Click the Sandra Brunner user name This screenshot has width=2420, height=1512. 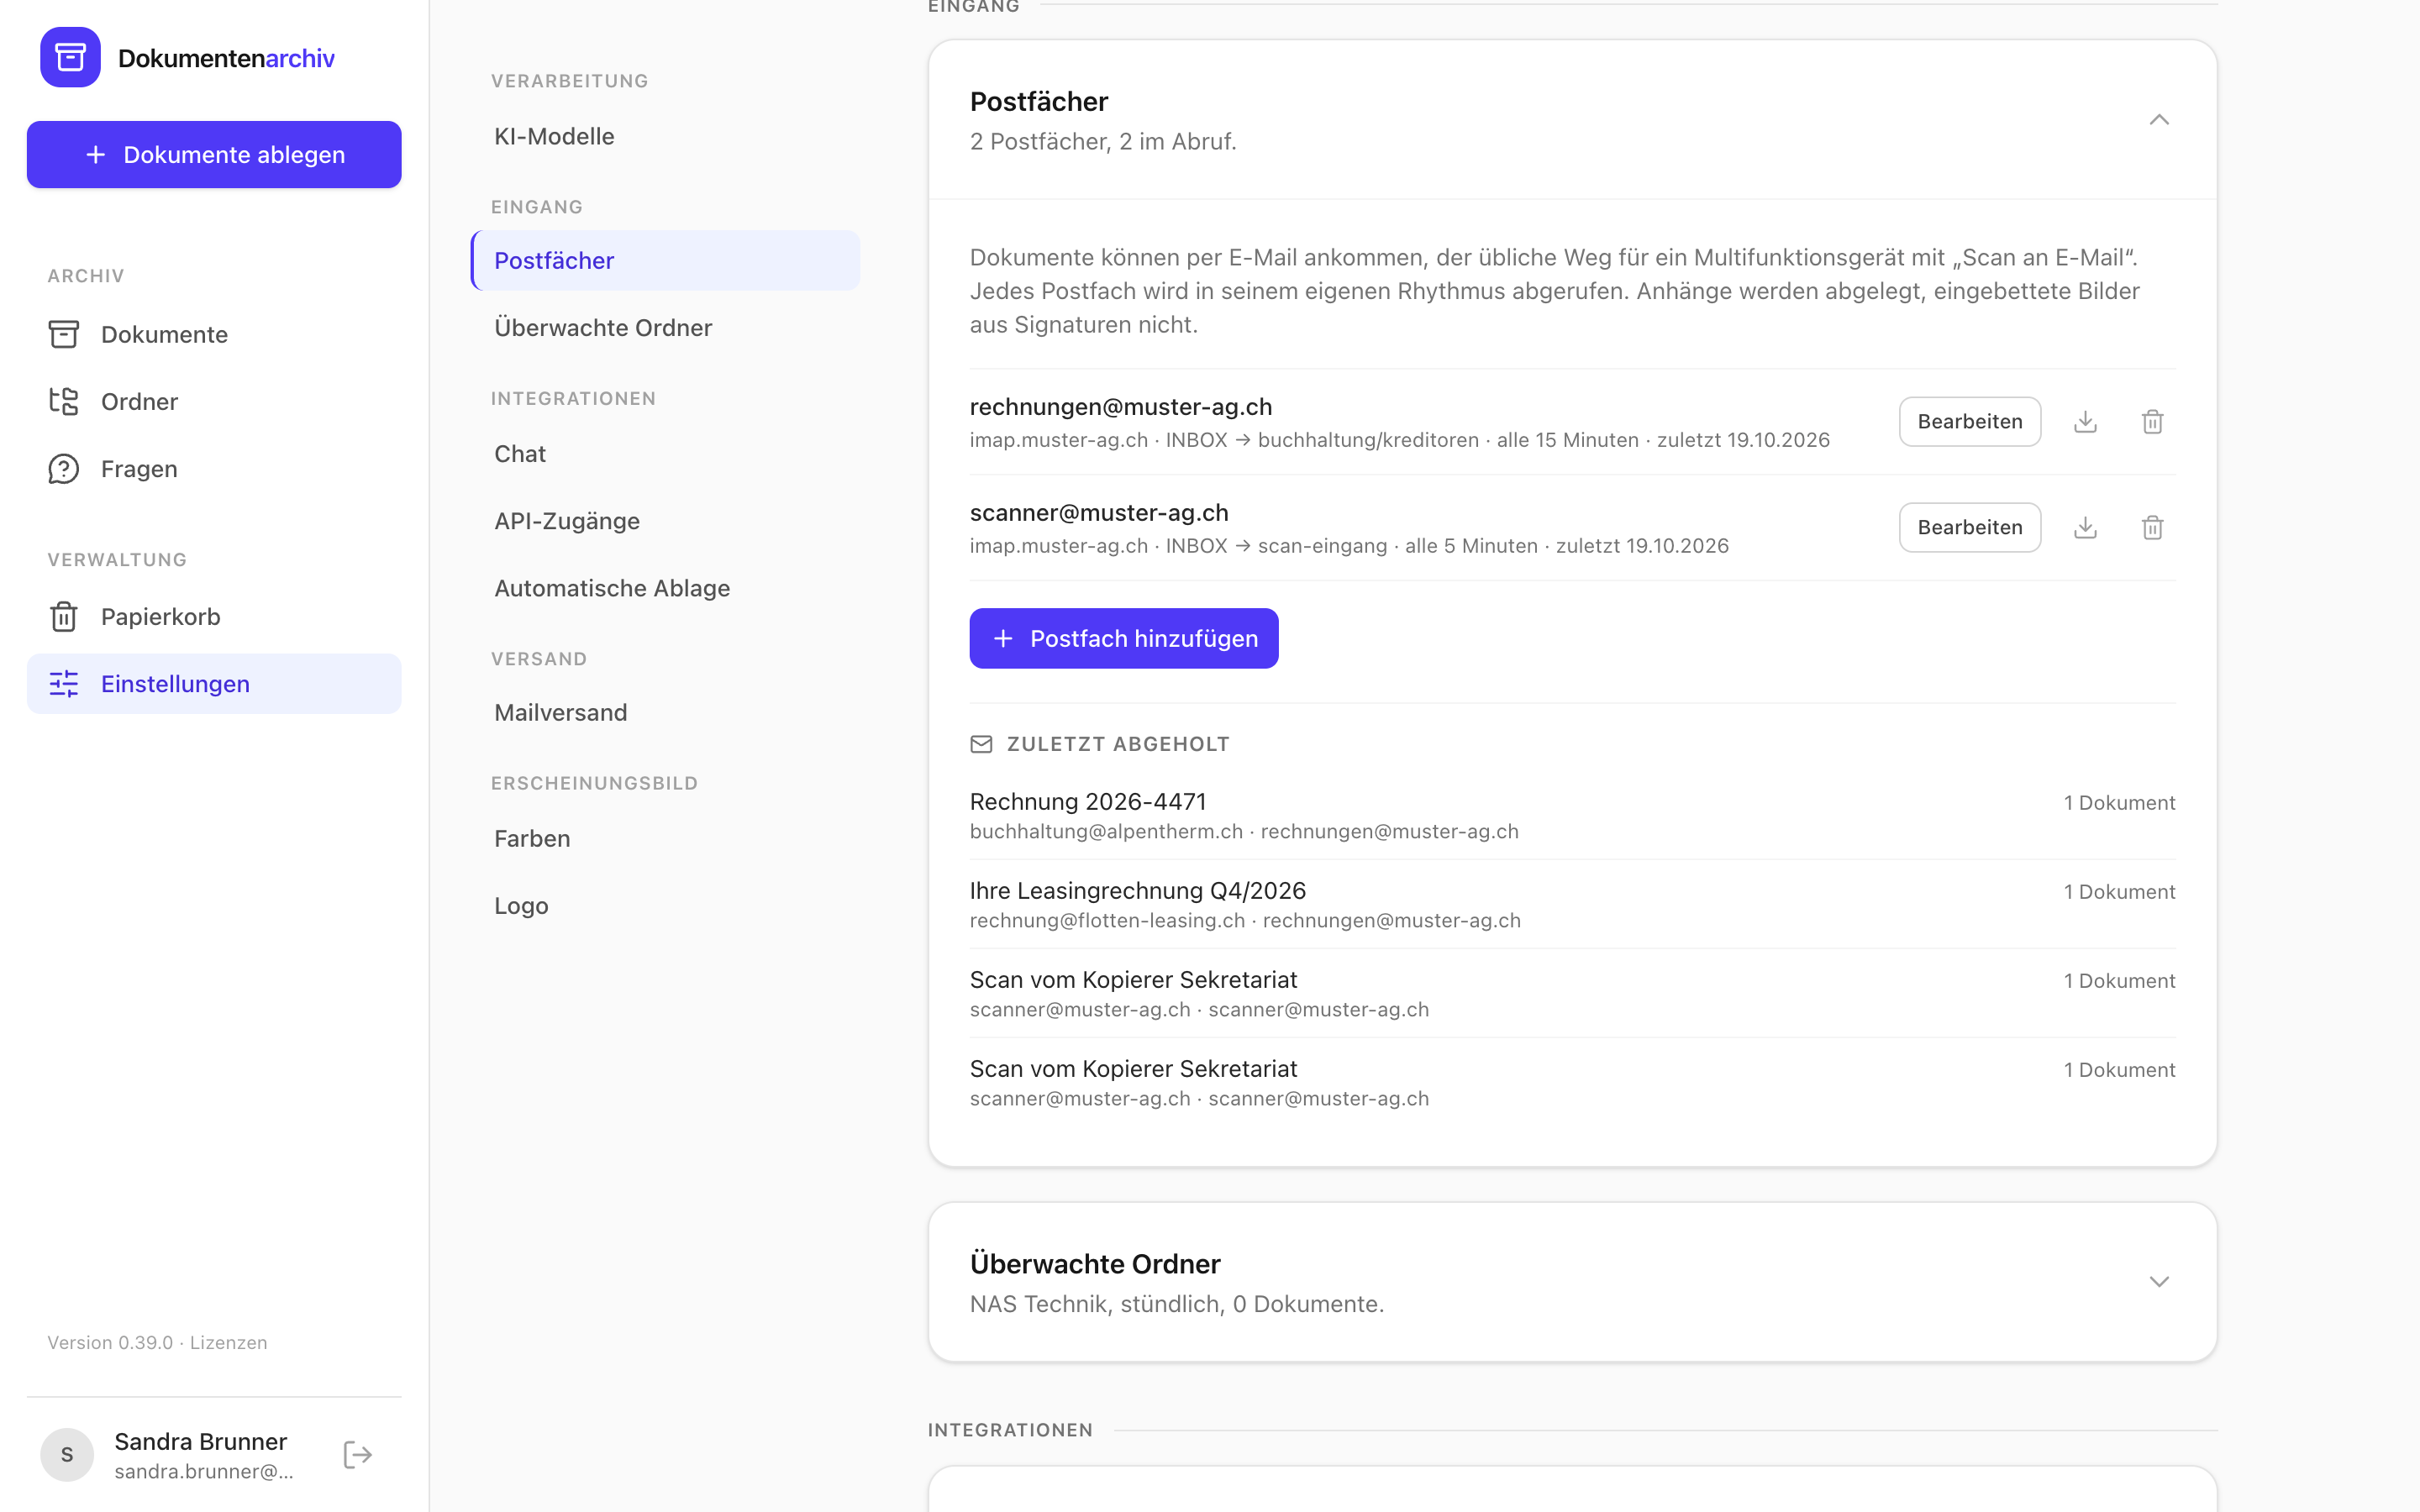(201, 1441)
